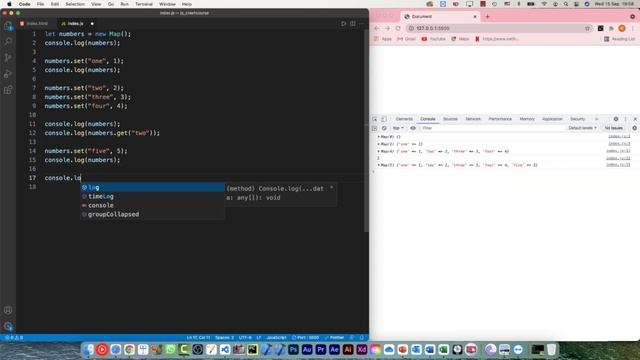Close the suggestion details popup

pyautogui.click(x=331, y=188)
